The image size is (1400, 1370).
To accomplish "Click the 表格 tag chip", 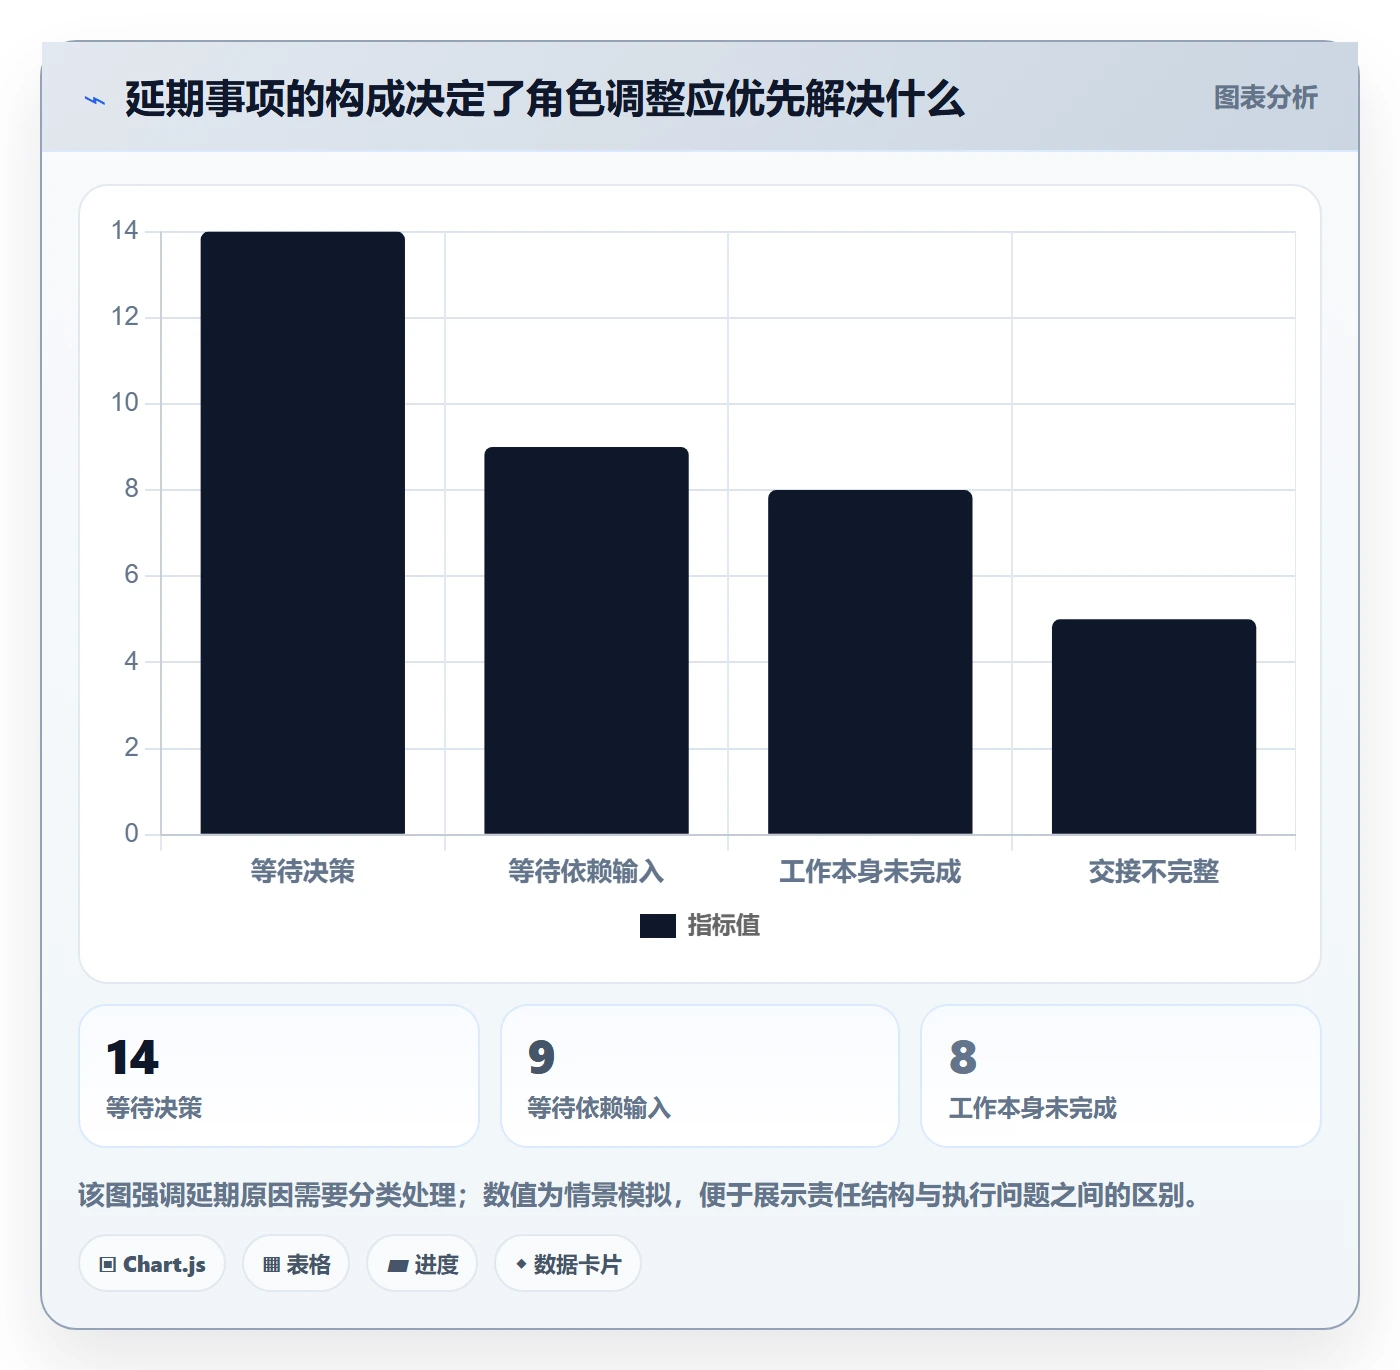I will 296,1264.
